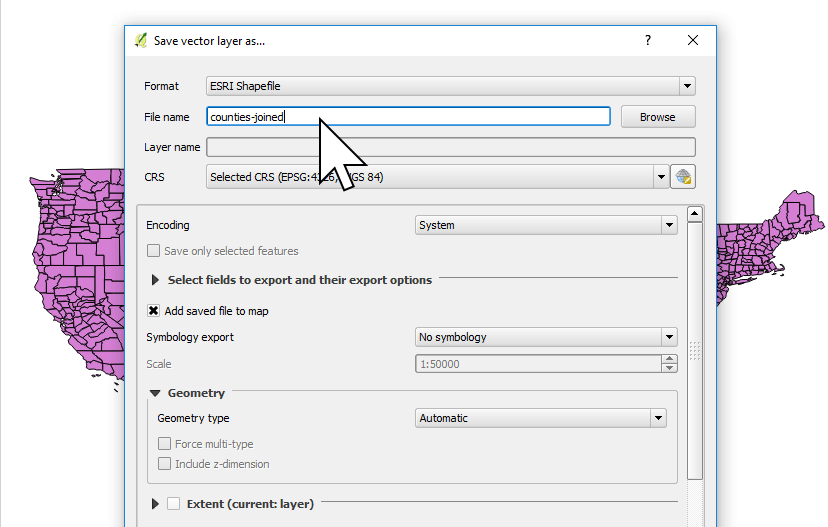Screen dimensions: 828x527
Task: Enable Force multi-type checkbox
Action: click(164, 444)
